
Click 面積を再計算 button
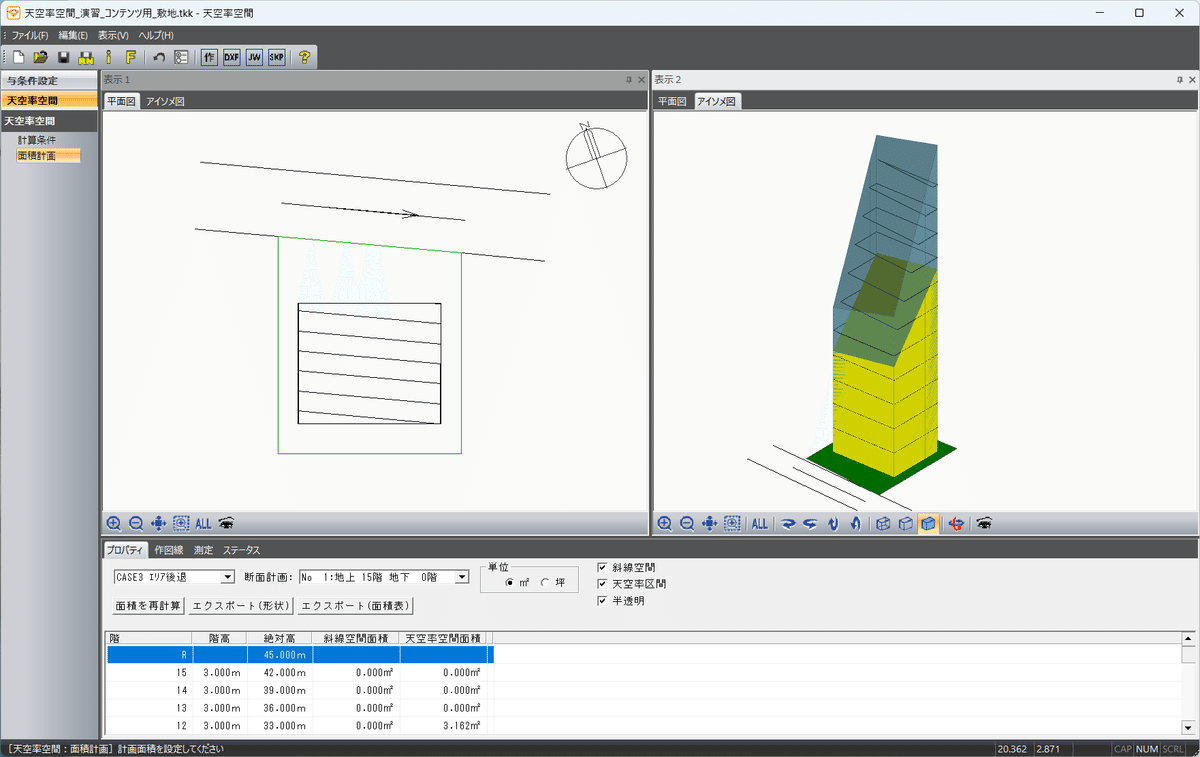[149, 605]
